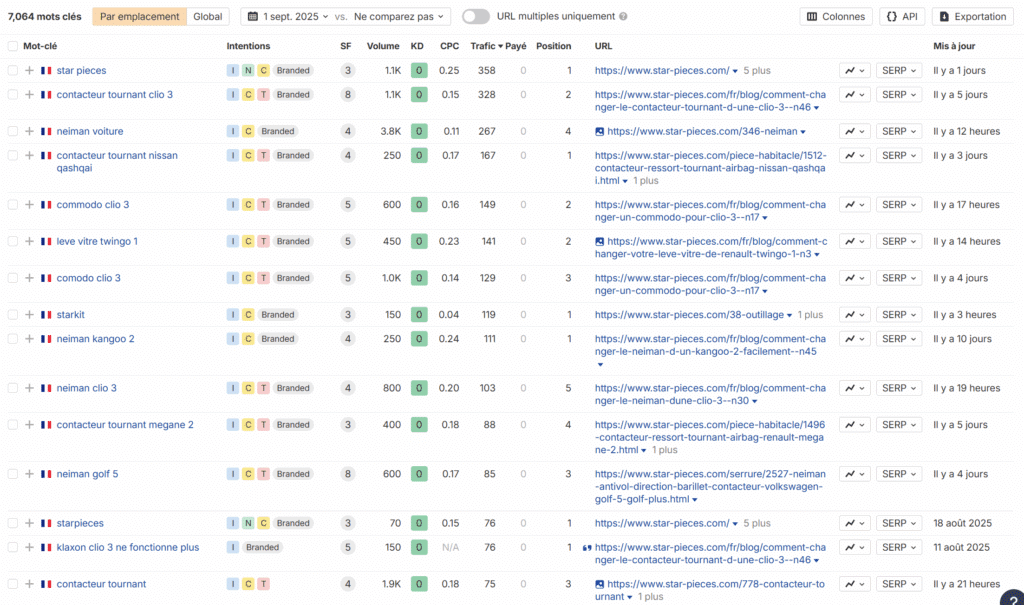Click KD green badge on starkit row
The height and width of the screenshot is (605, 1024).
419,315
